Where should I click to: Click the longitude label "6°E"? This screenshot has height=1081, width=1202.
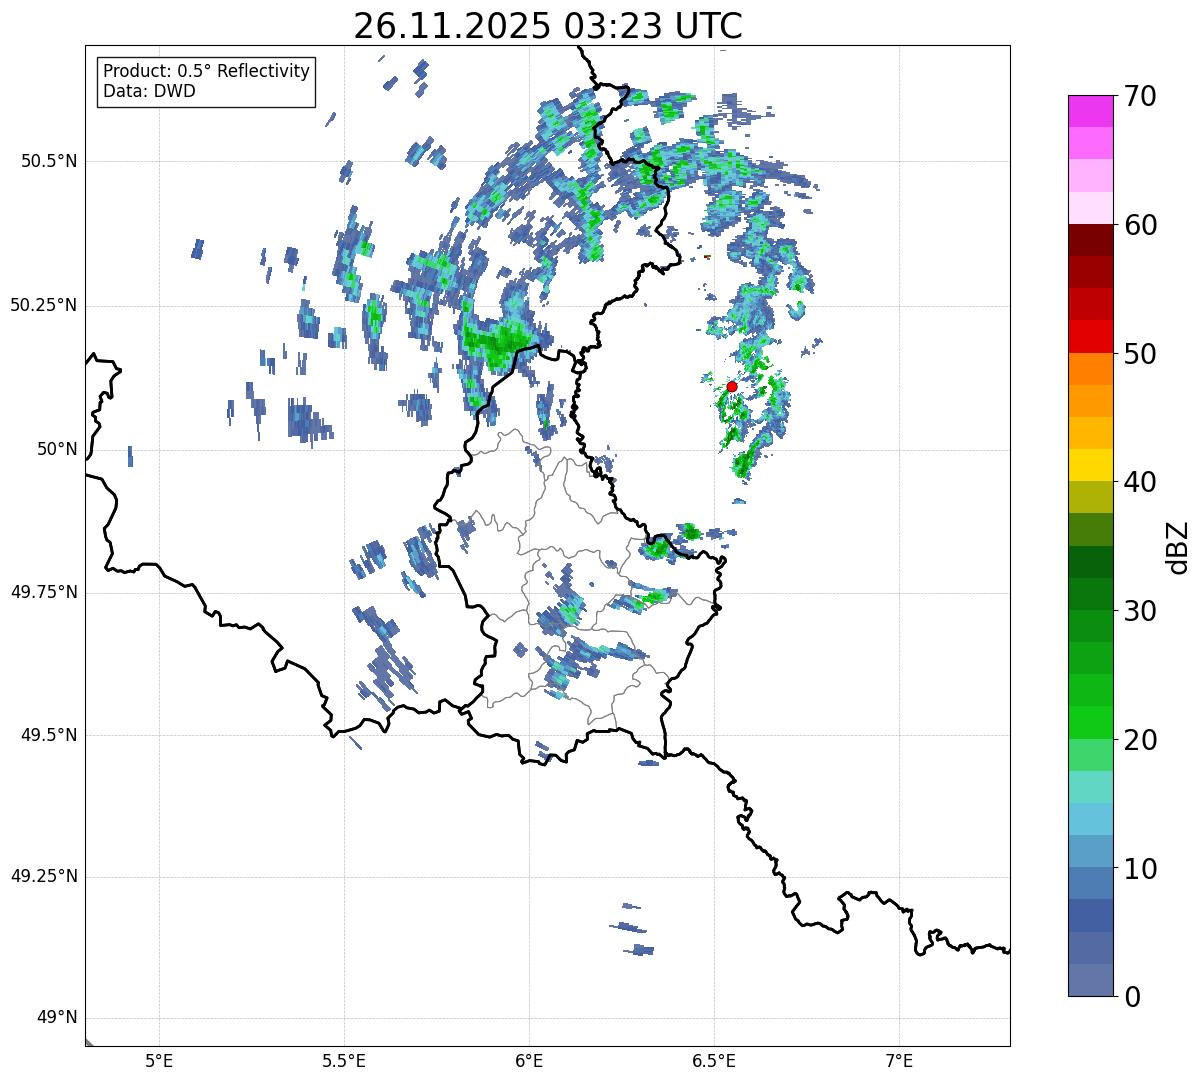[x=530, y=1060]
